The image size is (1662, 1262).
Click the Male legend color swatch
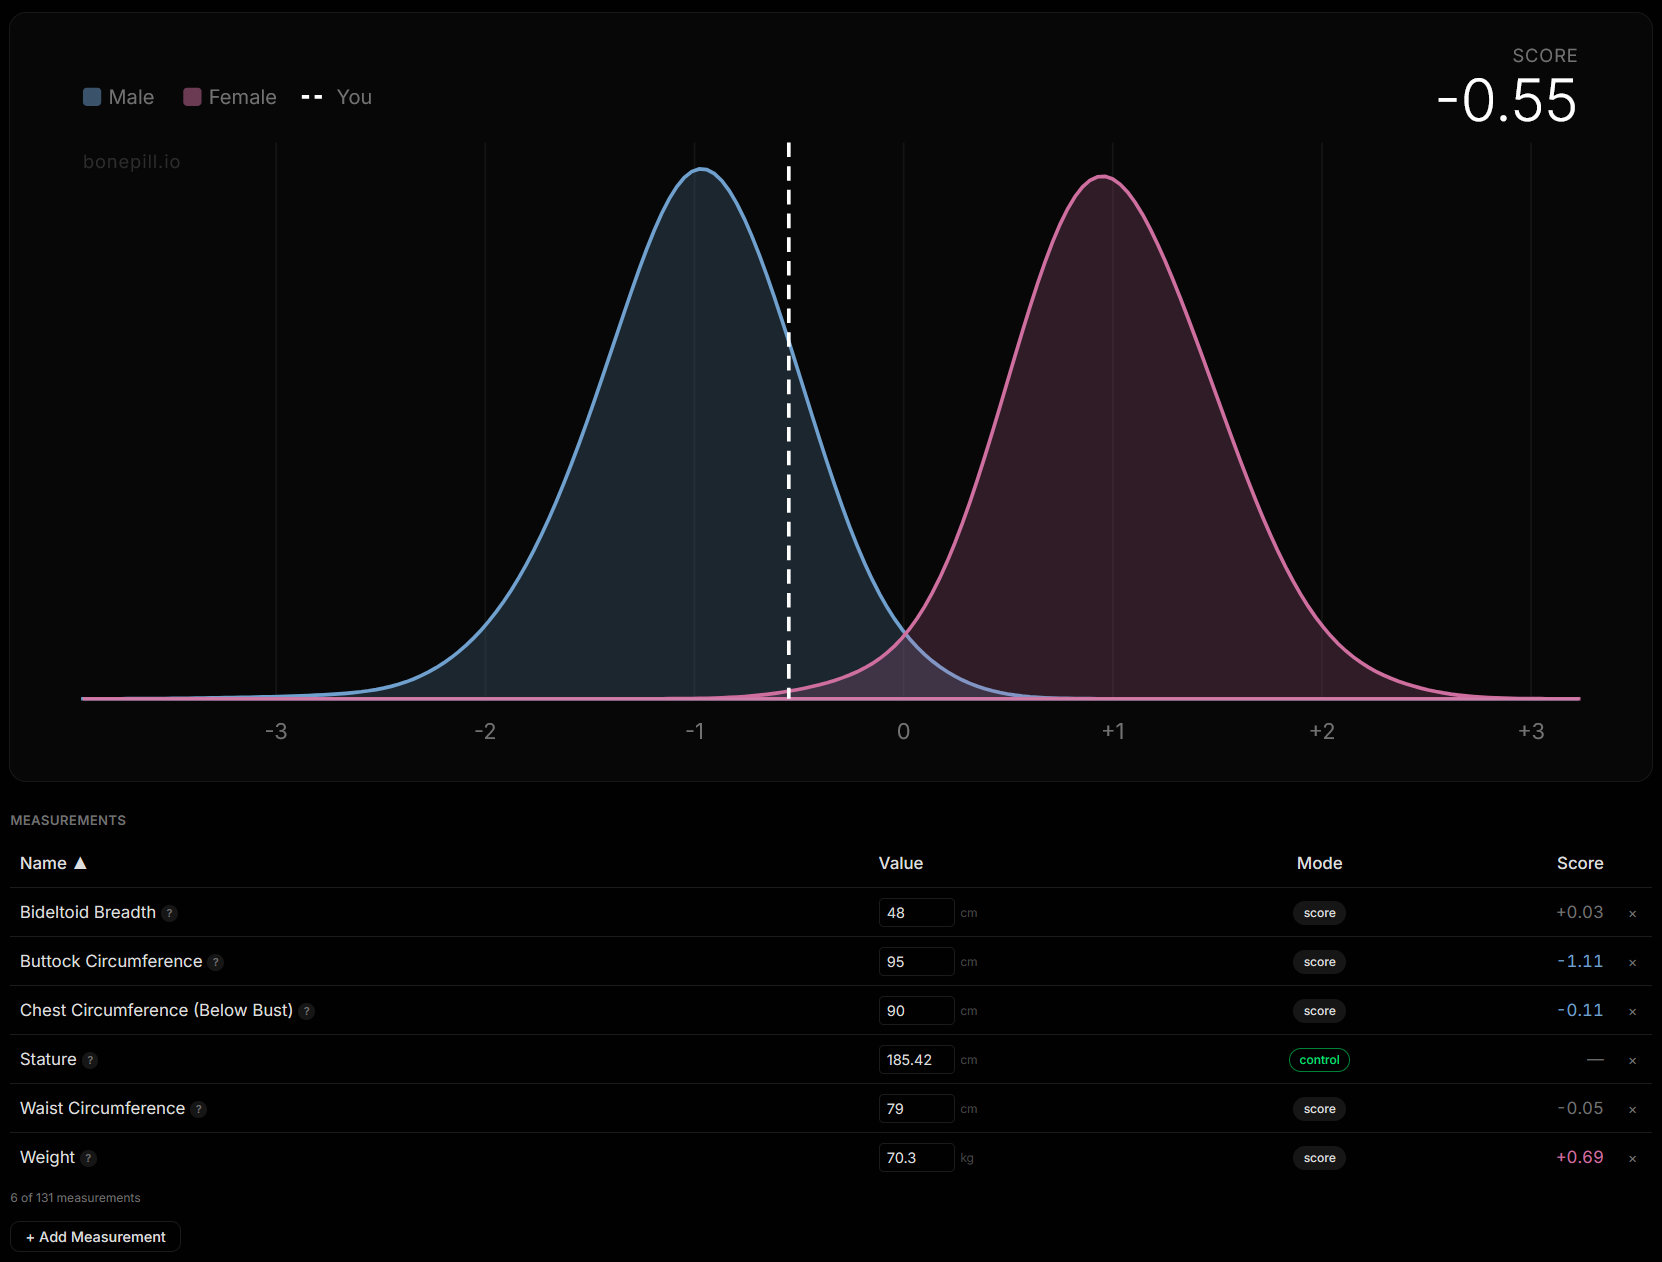point(92,97)
